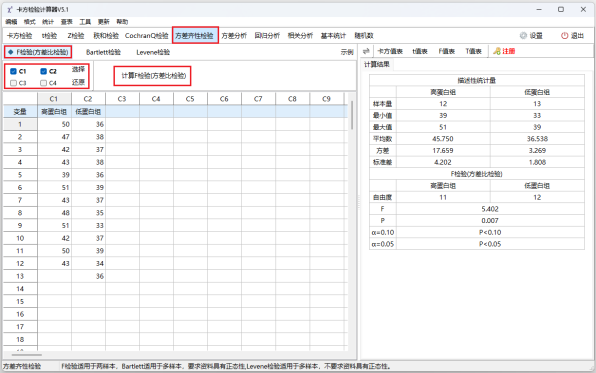596x373 pixels.
Task: Select the F检验(方差比检验) sub-tab
Action: click(38, 52)
